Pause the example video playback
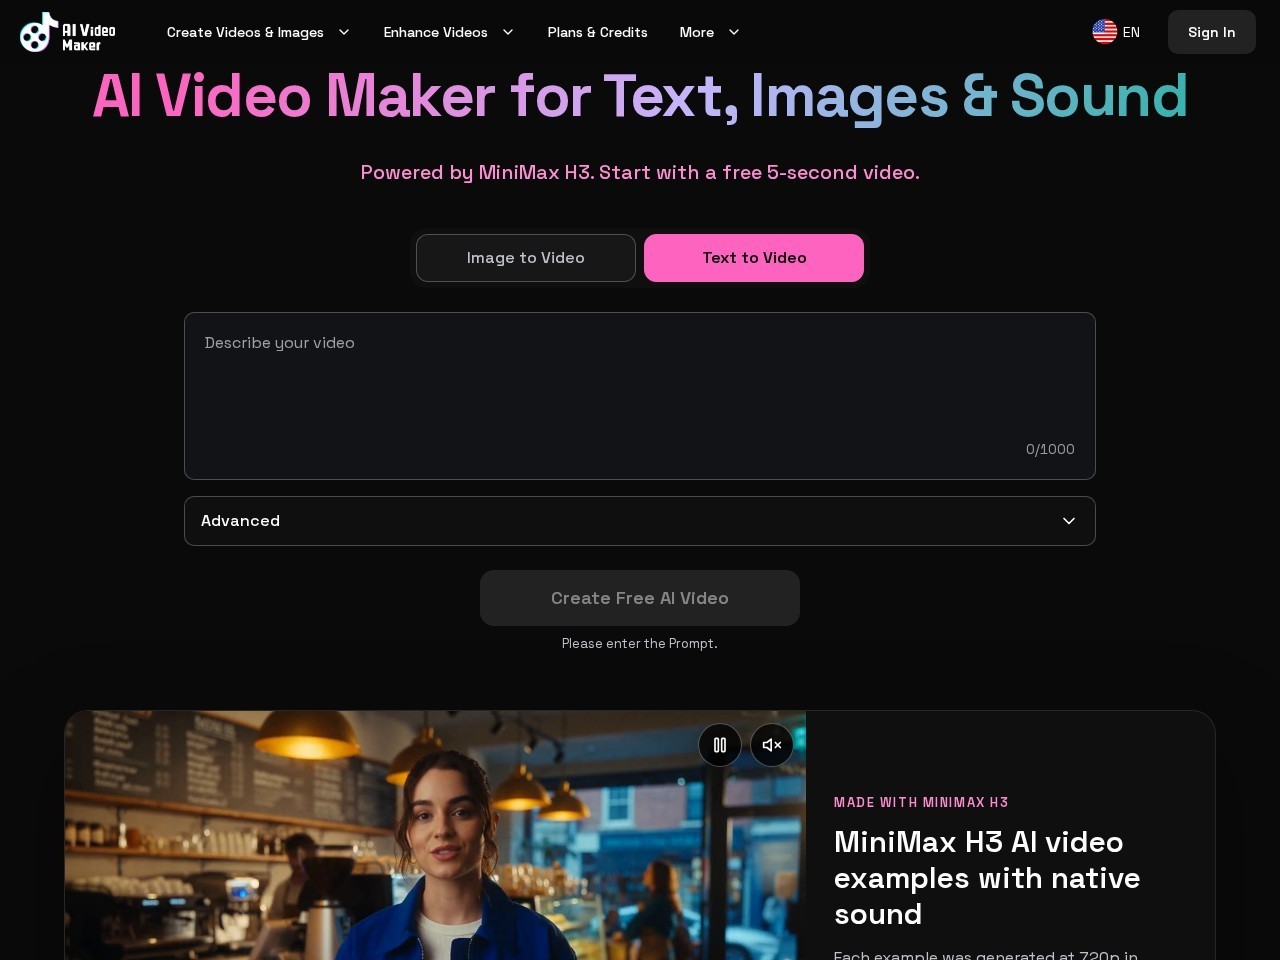 pyautogui.click(x=720, y=745)
